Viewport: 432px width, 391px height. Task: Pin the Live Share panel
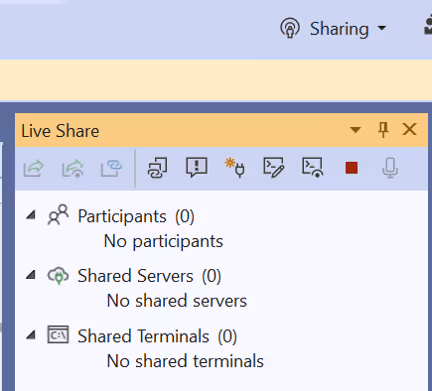pos(383,130)
